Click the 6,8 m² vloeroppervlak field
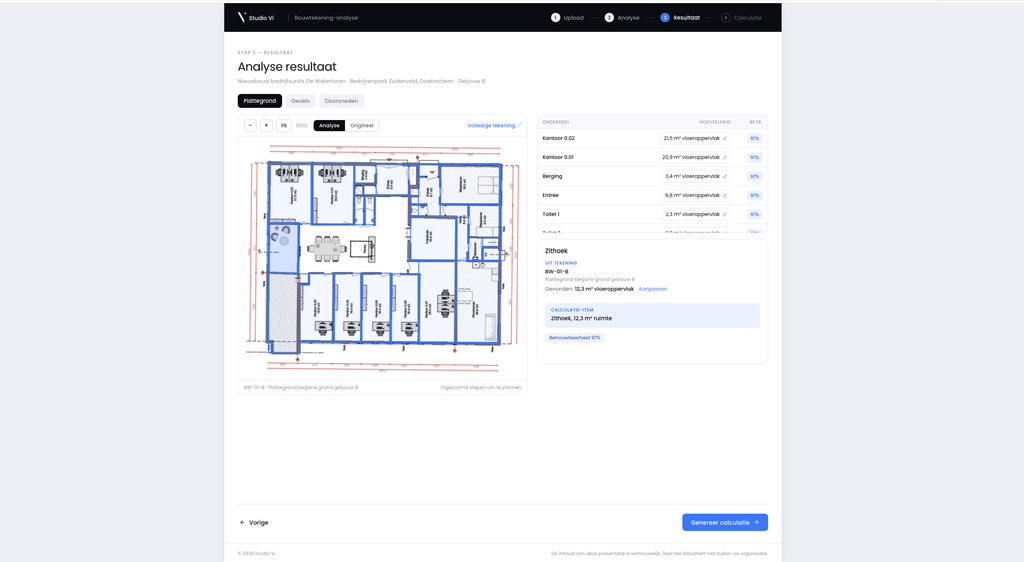This screenshot has height=562, width=1024. tap(696, 195)
